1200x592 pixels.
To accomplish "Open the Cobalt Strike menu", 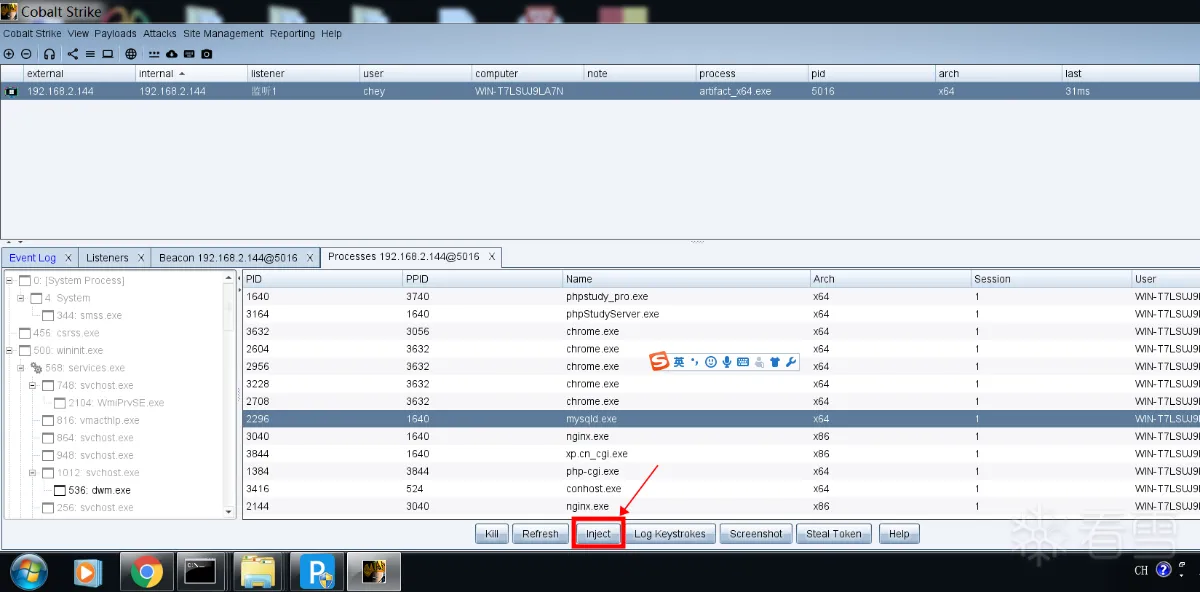I will [33, 33].
